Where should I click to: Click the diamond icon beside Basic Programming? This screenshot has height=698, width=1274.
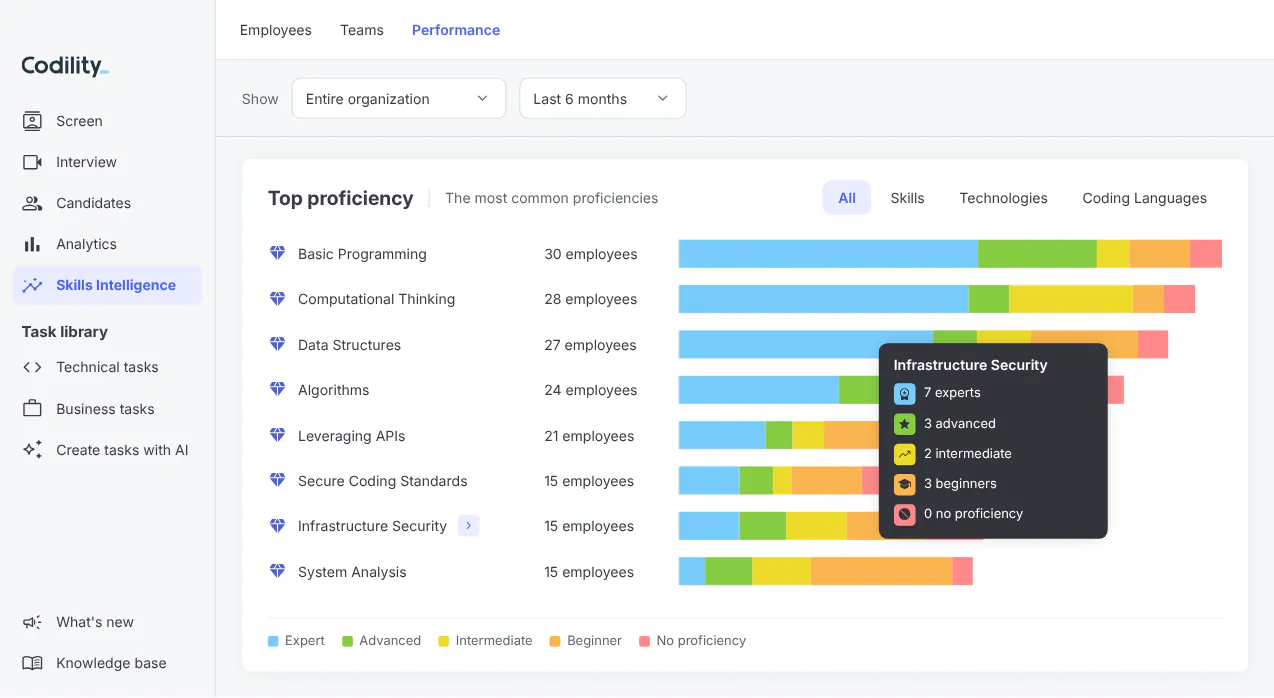278,253
